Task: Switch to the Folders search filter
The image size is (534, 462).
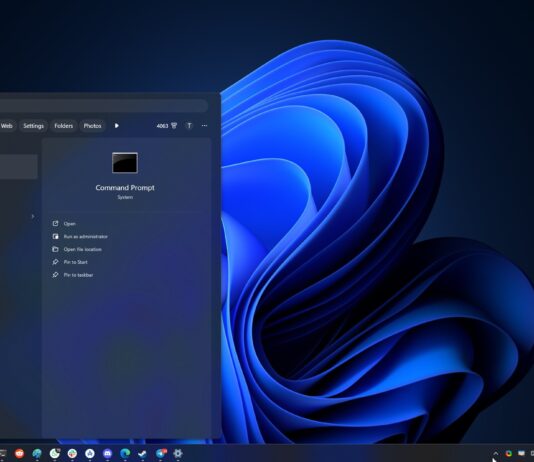Action: [64, 126]
